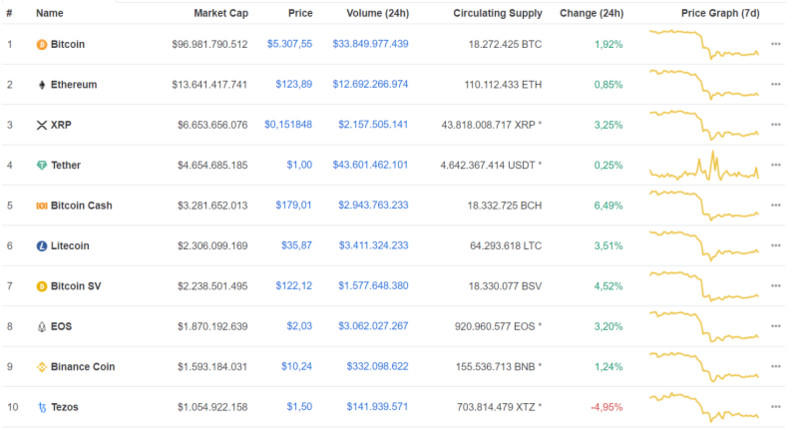The image size is (798, 430).
Task: Open the three-dot menu for XRP
Action: tap(776, 125)
